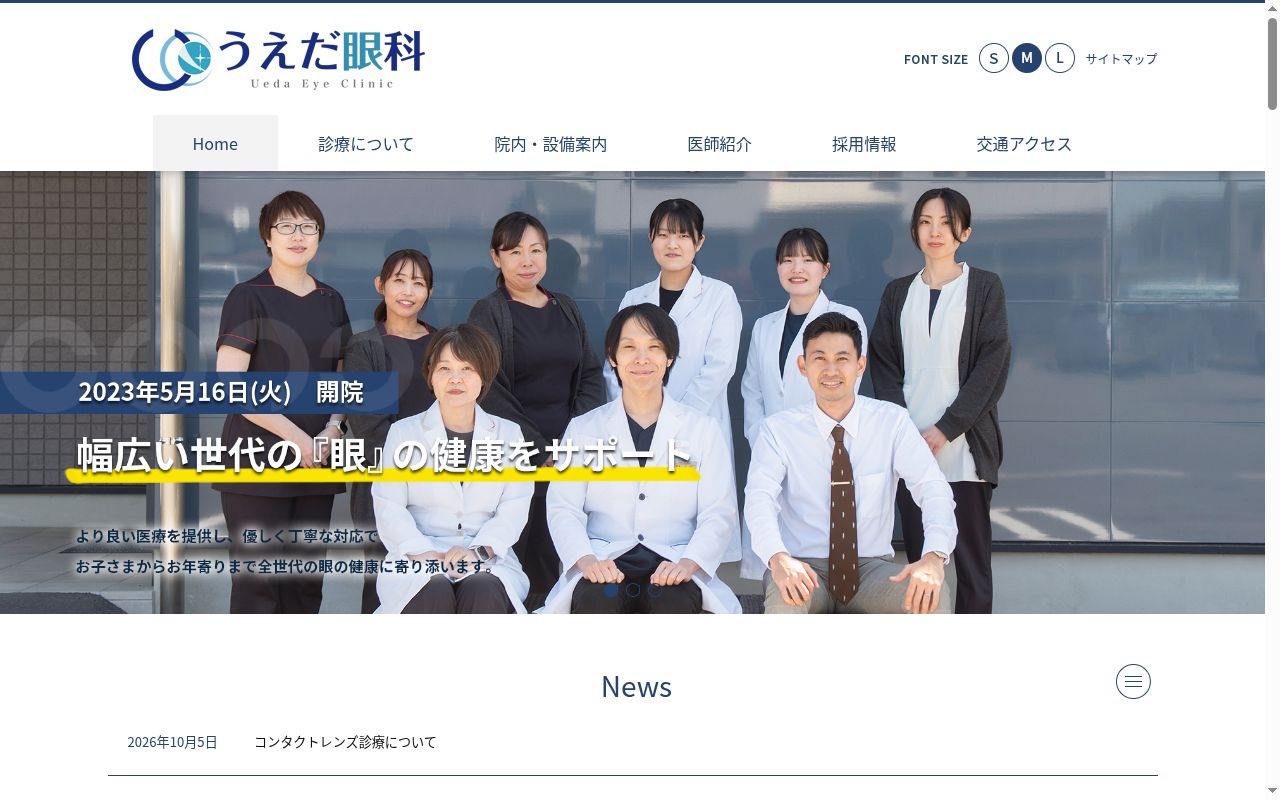
Task: Set font size to S
Action: (x=993, y=58)
